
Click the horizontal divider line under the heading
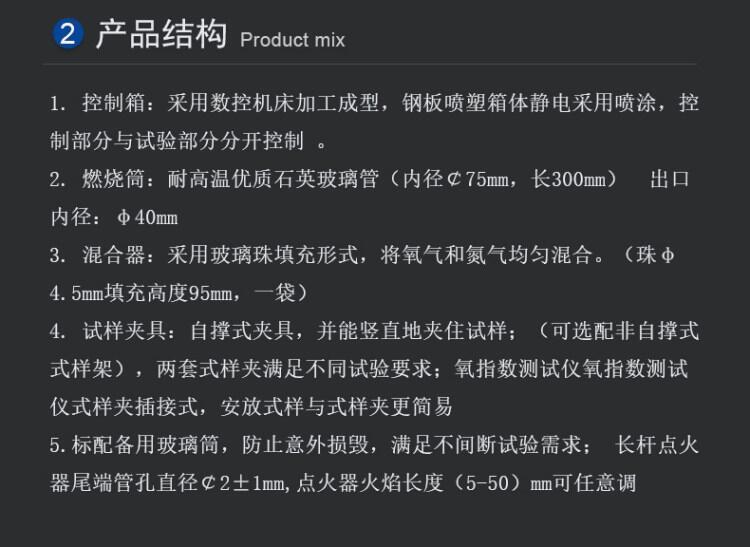coord(370,64)
